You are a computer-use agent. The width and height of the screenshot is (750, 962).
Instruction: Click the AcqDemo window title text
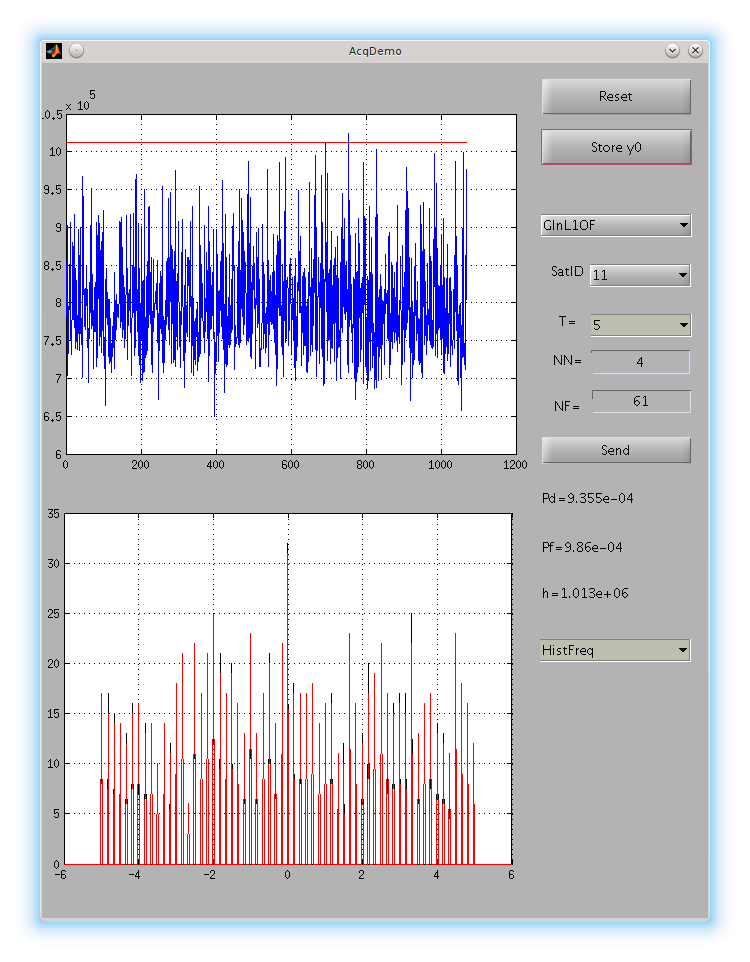pos(375,50)
